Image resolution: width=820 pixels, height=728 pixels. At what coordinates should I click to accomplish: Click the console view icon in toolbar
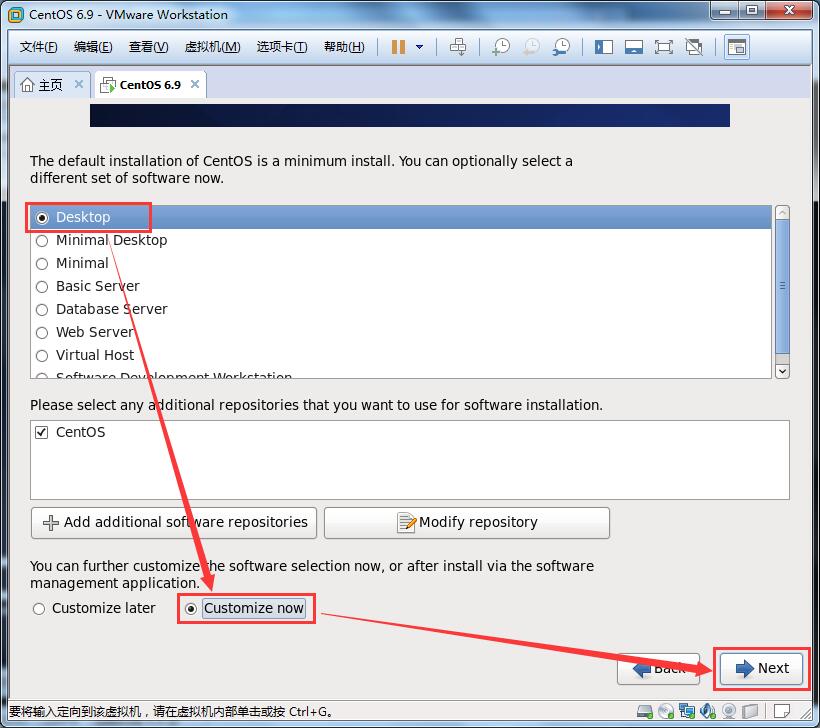(x=737, y=47)
